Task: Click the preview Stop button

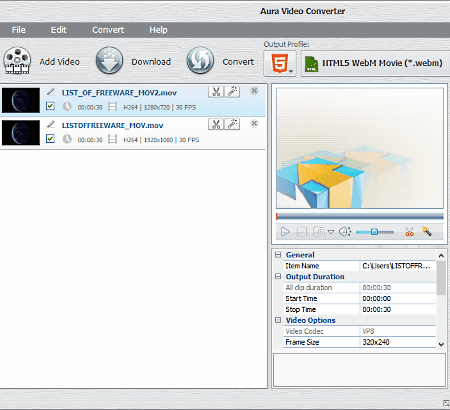Action: tap(302, 231)
